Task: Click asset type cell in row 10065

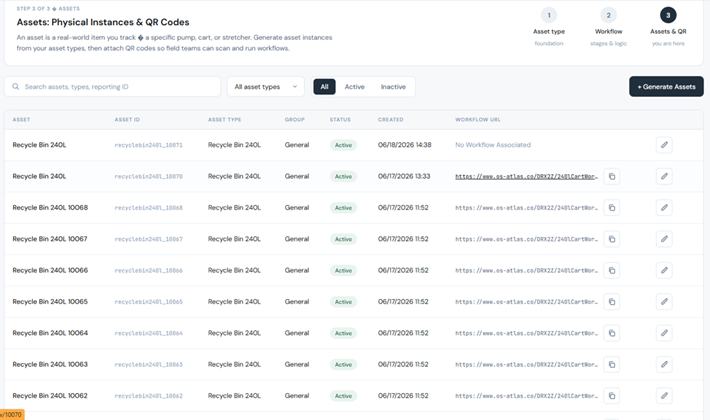Action: (234, 301)
